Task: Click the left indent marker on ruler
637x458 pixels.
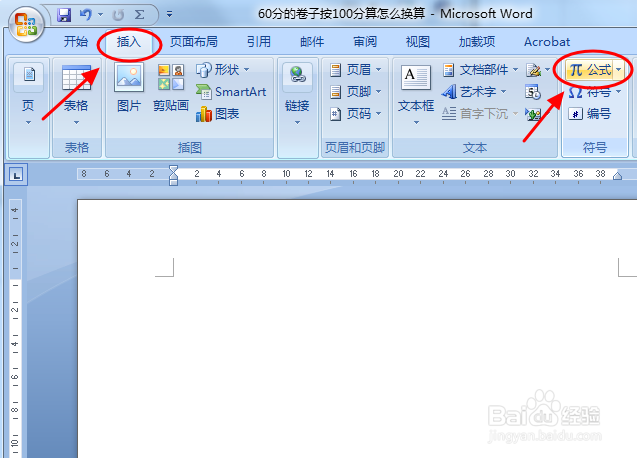Action: (173, 181)
